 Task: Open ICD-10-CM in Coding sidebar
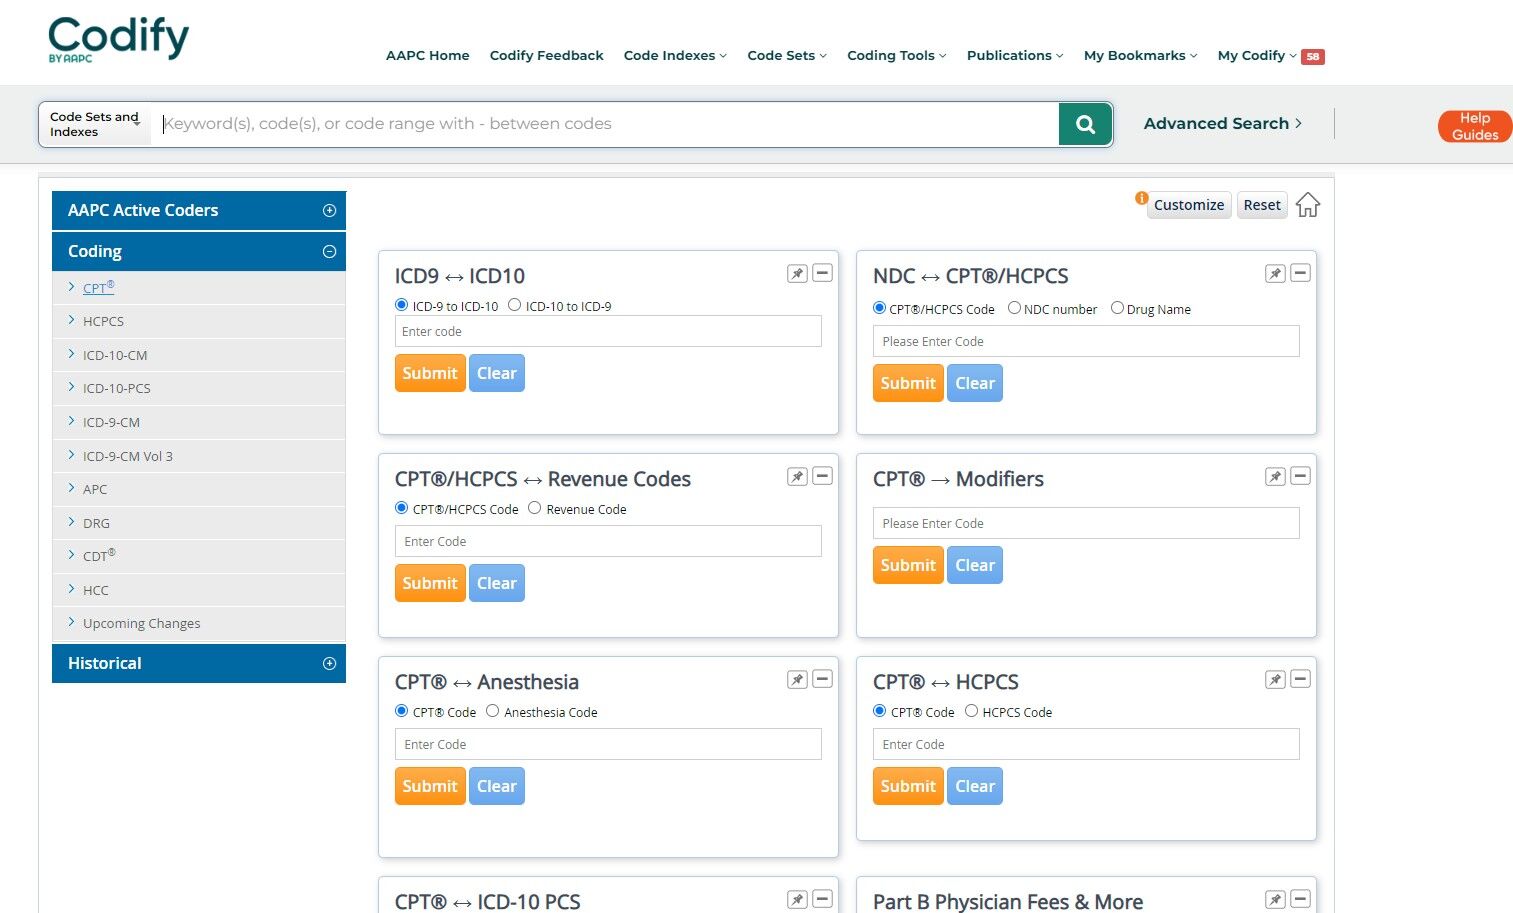click(x=115, y=355)
